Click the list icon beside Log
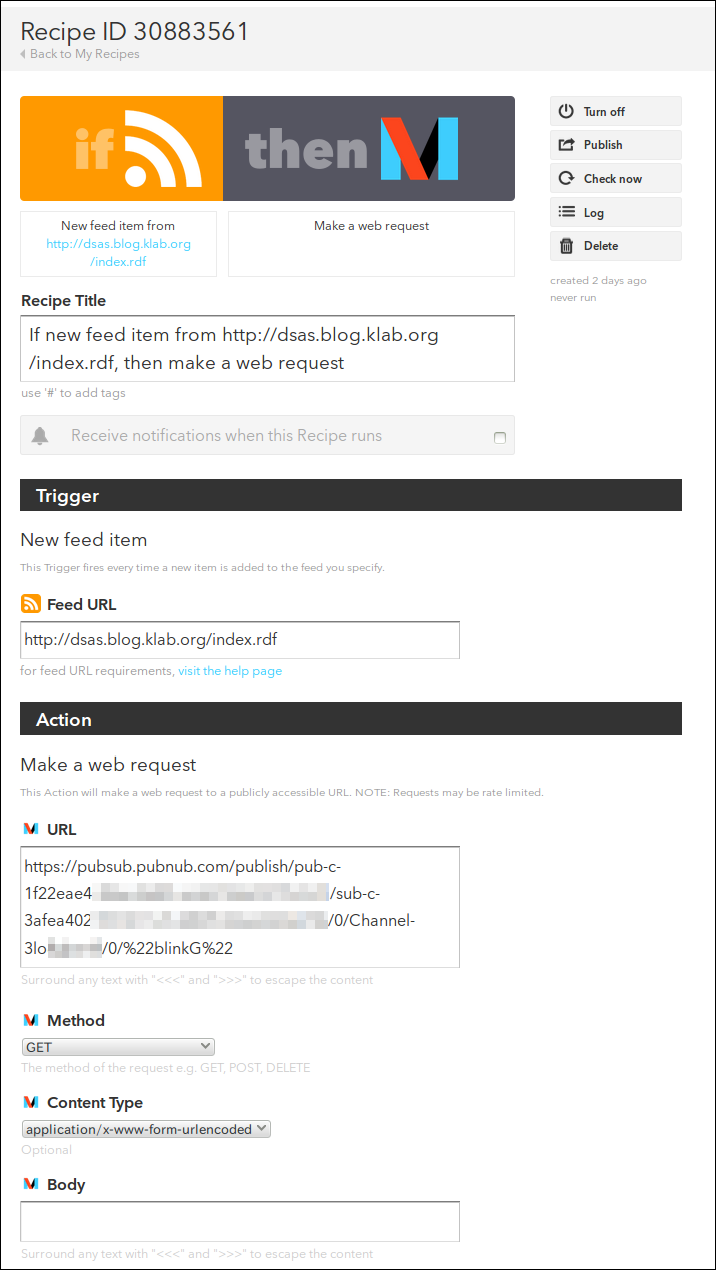This screenshot has width=716, height=1270. coord(566,212)
